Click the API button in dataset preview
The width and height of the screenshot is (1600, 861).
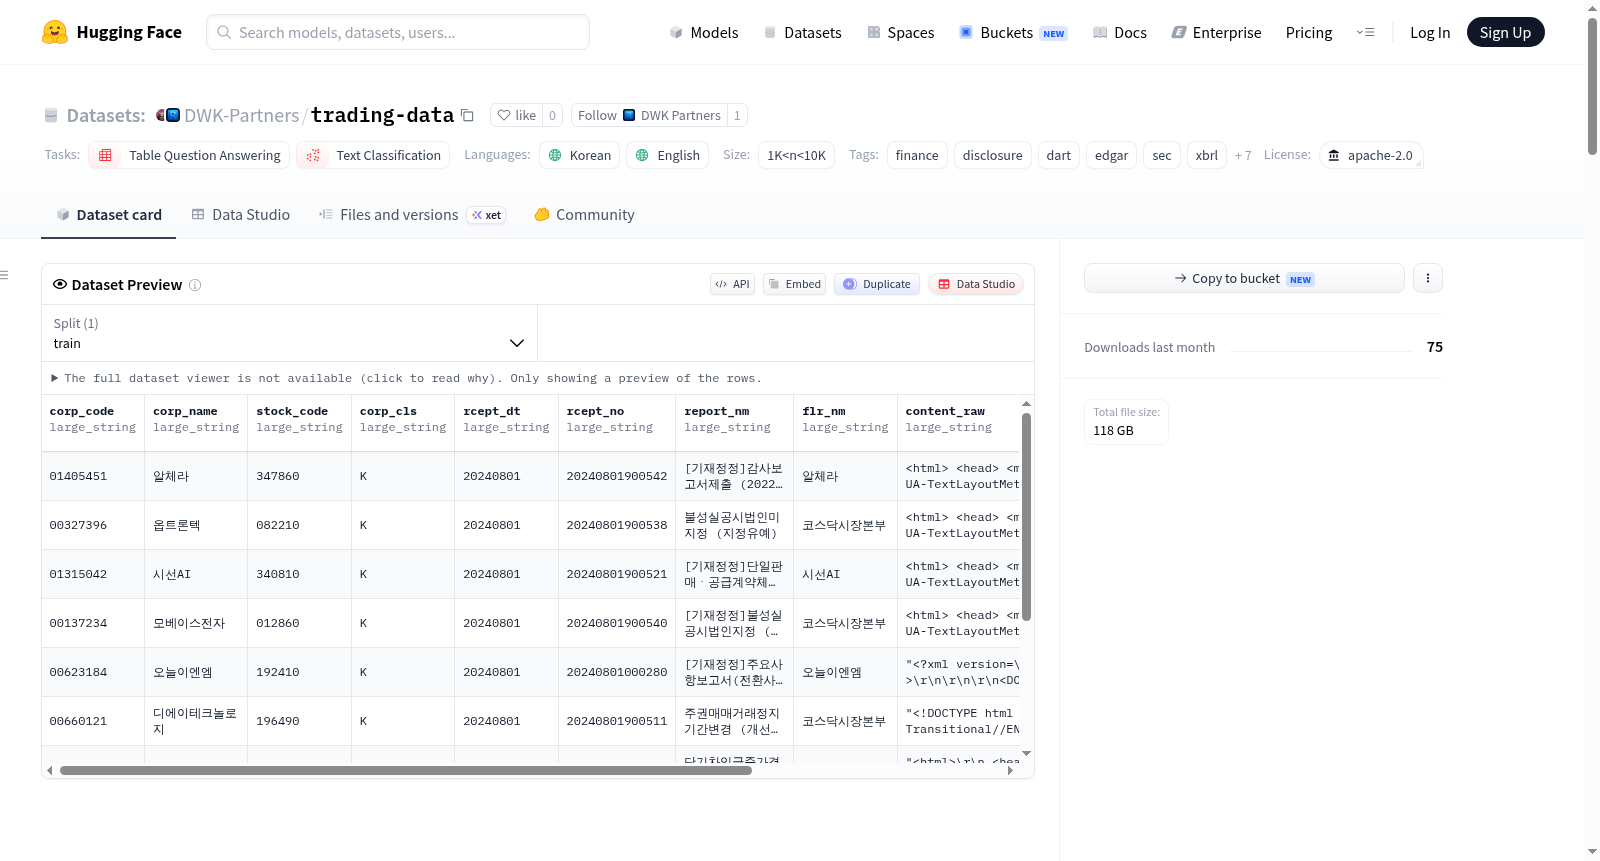coord(732,284)
